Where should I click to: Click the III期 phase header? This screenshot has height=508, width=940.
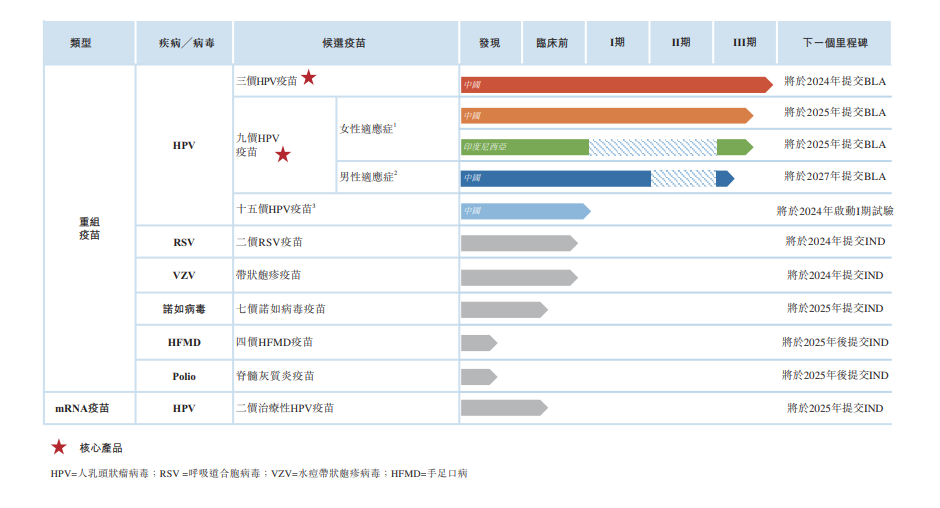point(744,43)
